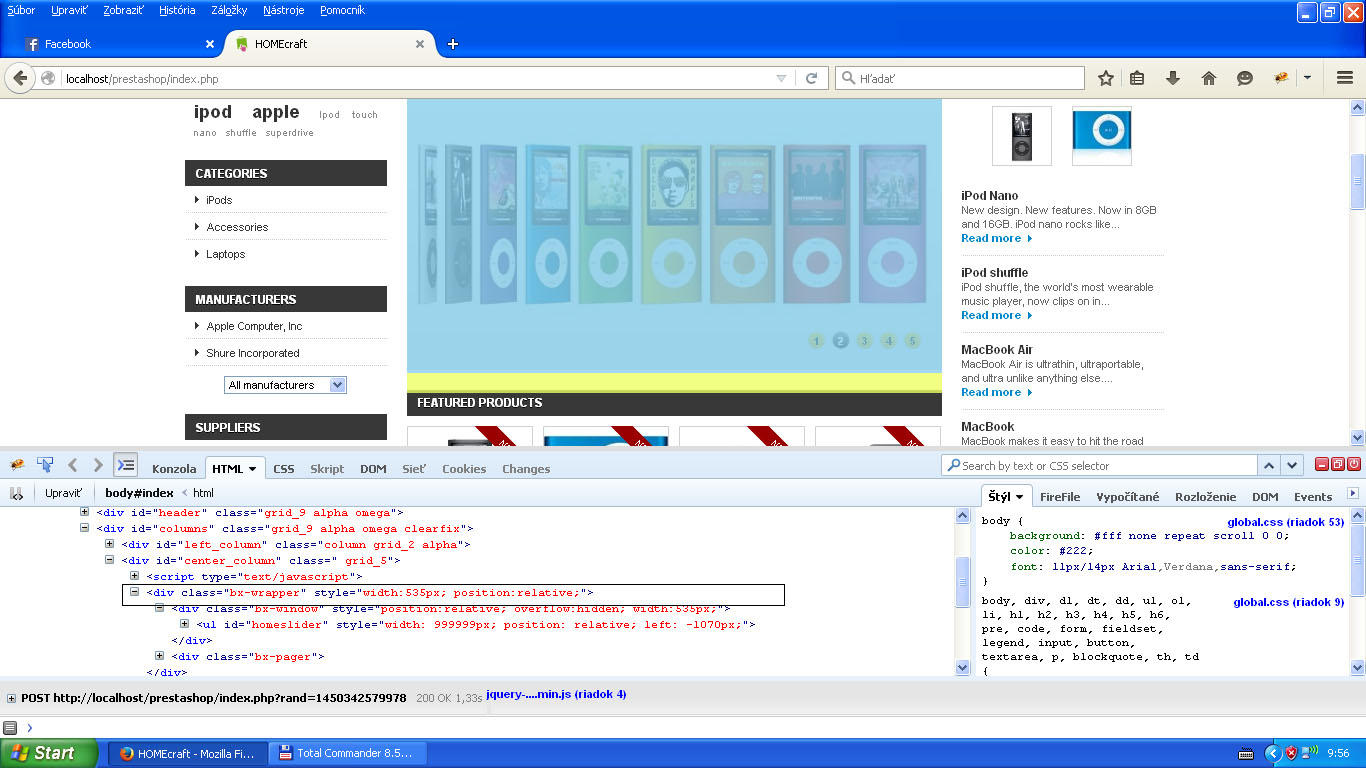Show the URL history dropdown arrow
This screenshot has height=768, width=1366.
(782, 78)
